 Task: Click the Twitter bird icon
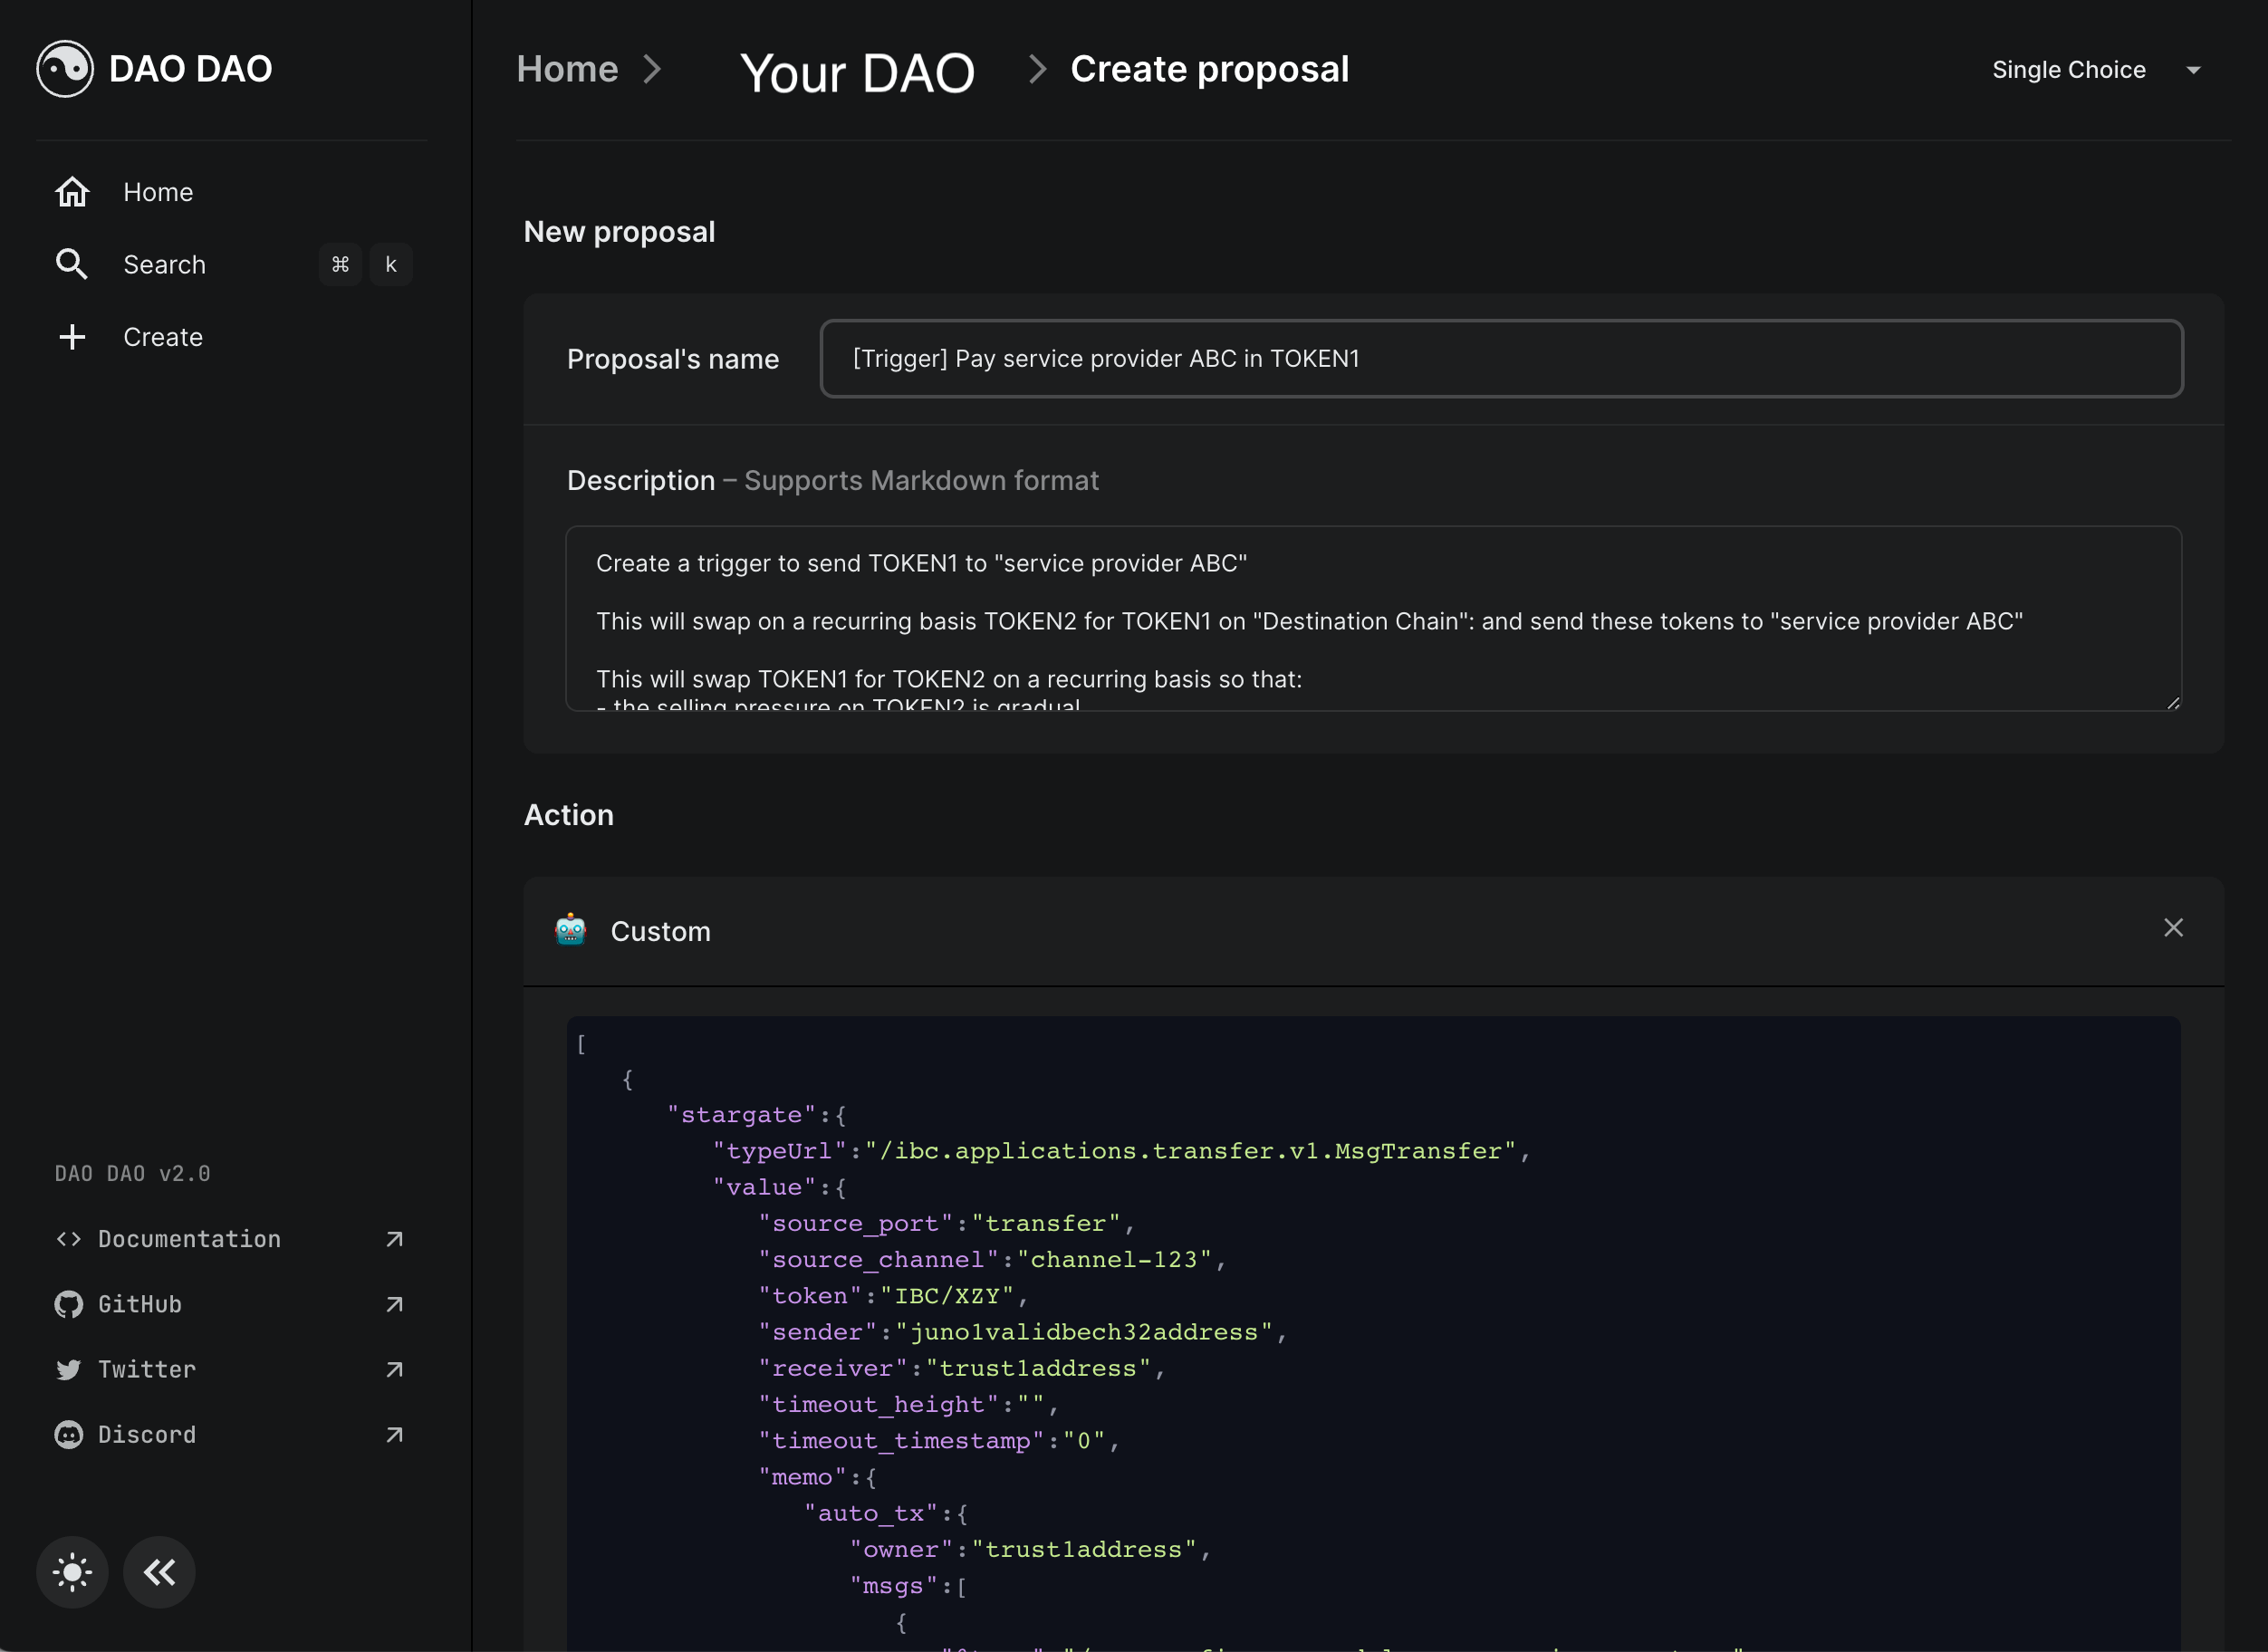click(68, 1369)
